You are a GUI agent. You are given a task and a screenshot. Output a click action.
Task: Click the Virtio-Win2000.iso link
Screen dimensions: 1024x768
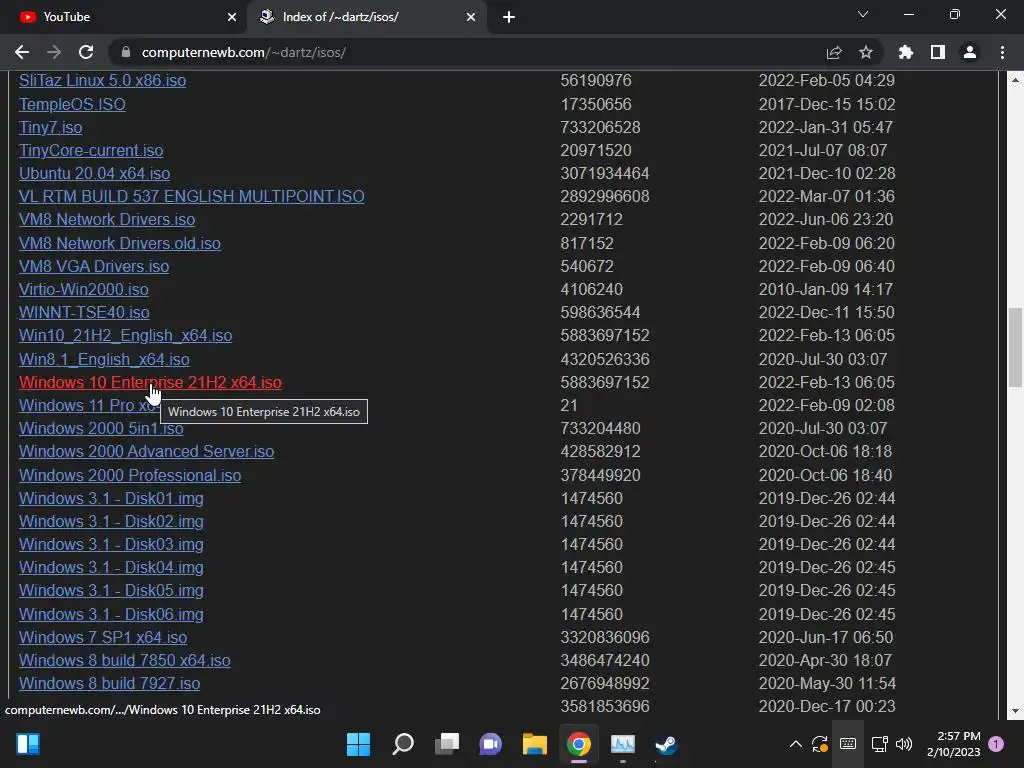click(x=84, y=289)
